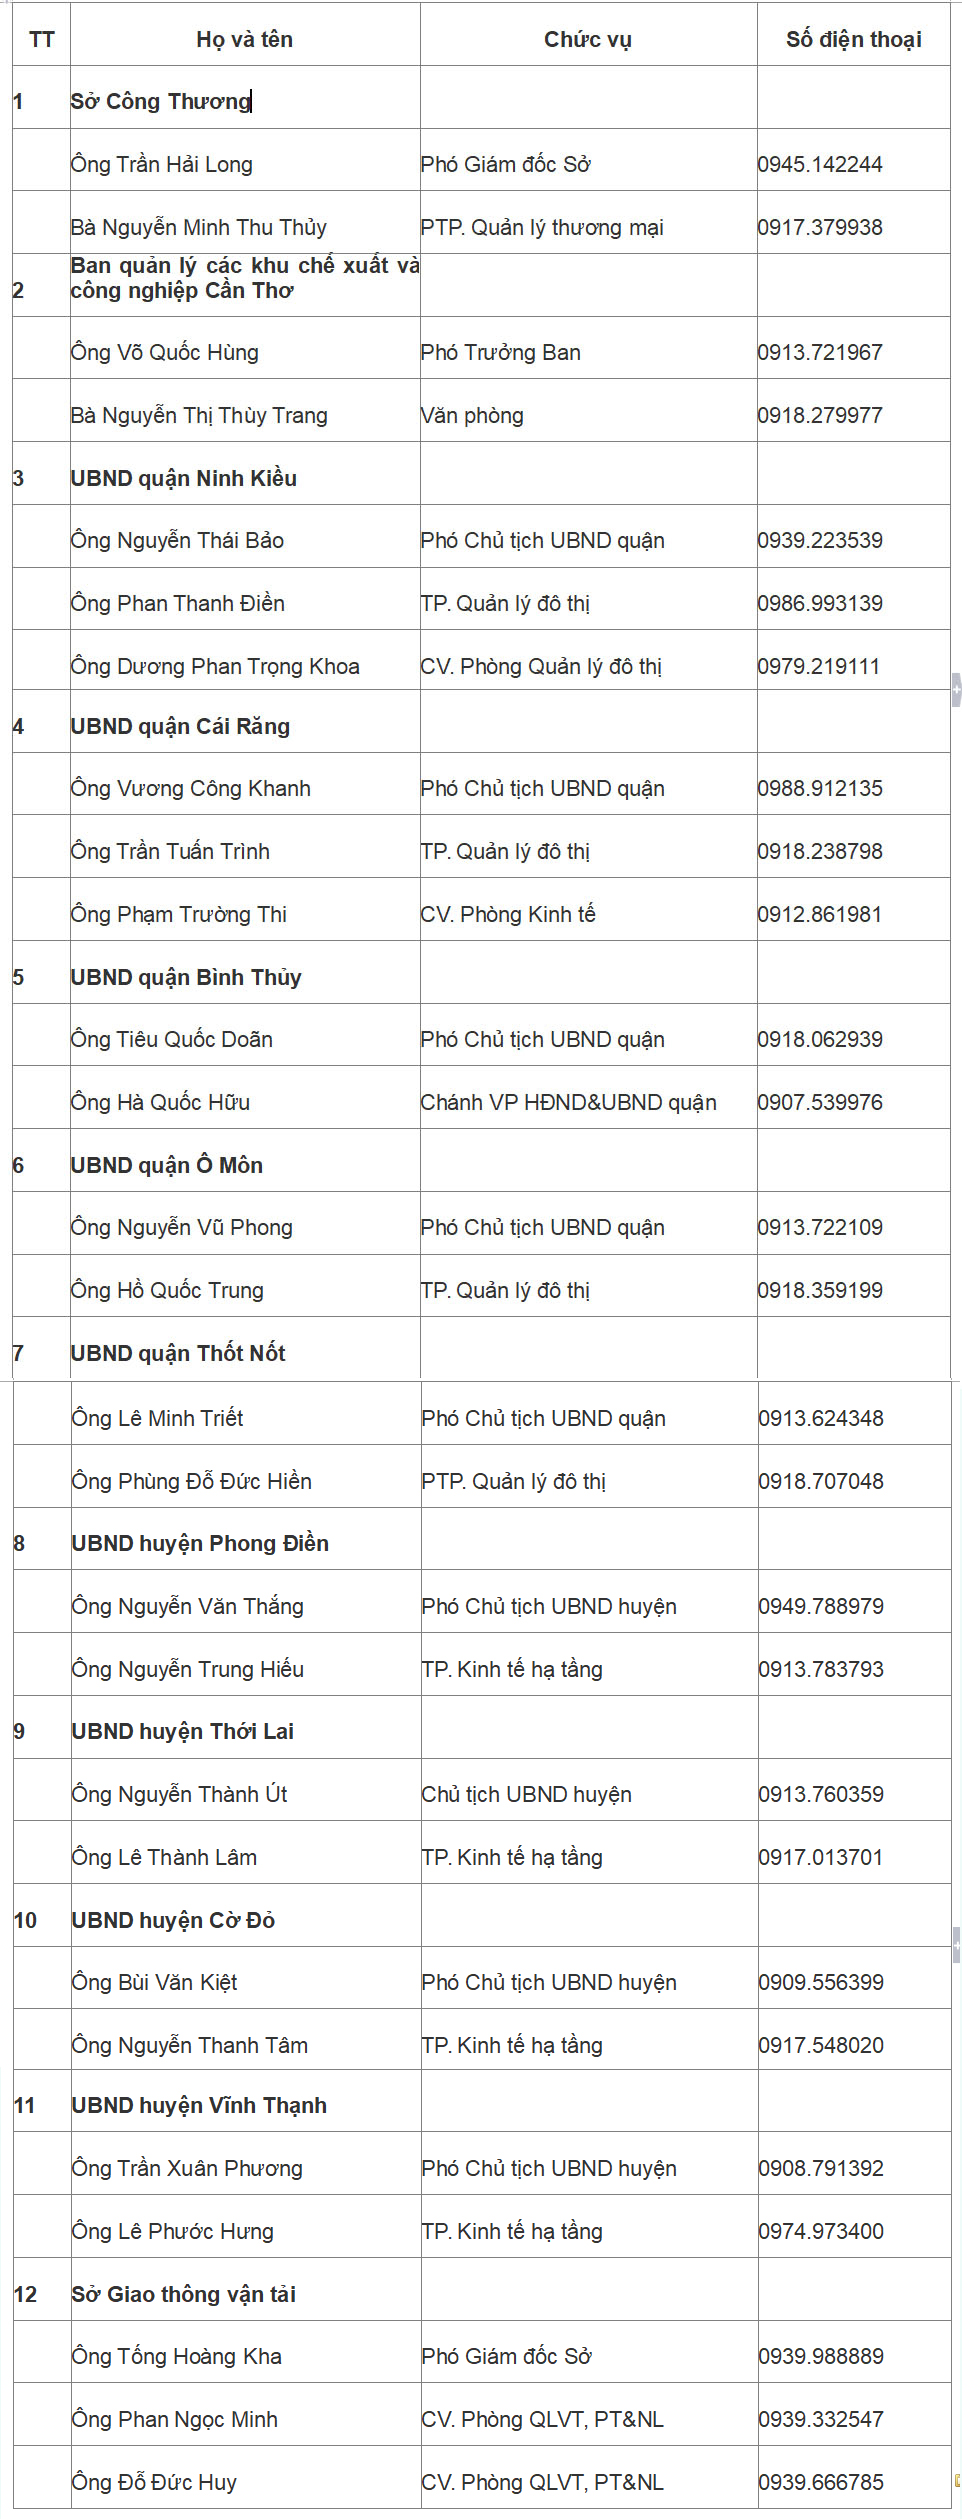Click the "Họ và tên" column header

245,40
